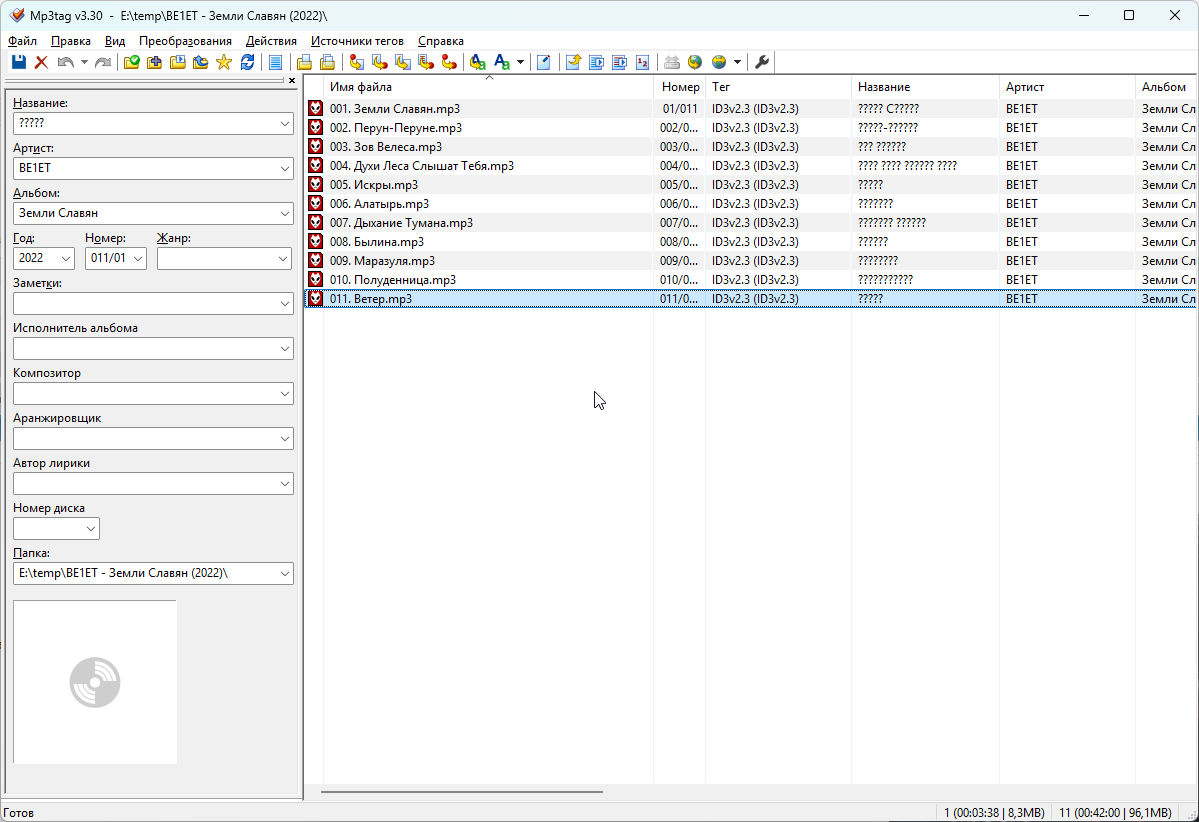Click the red X Remove tag icon
Image resolution: width=1199 pixels, height=822 pixels.
coord(41,63)
